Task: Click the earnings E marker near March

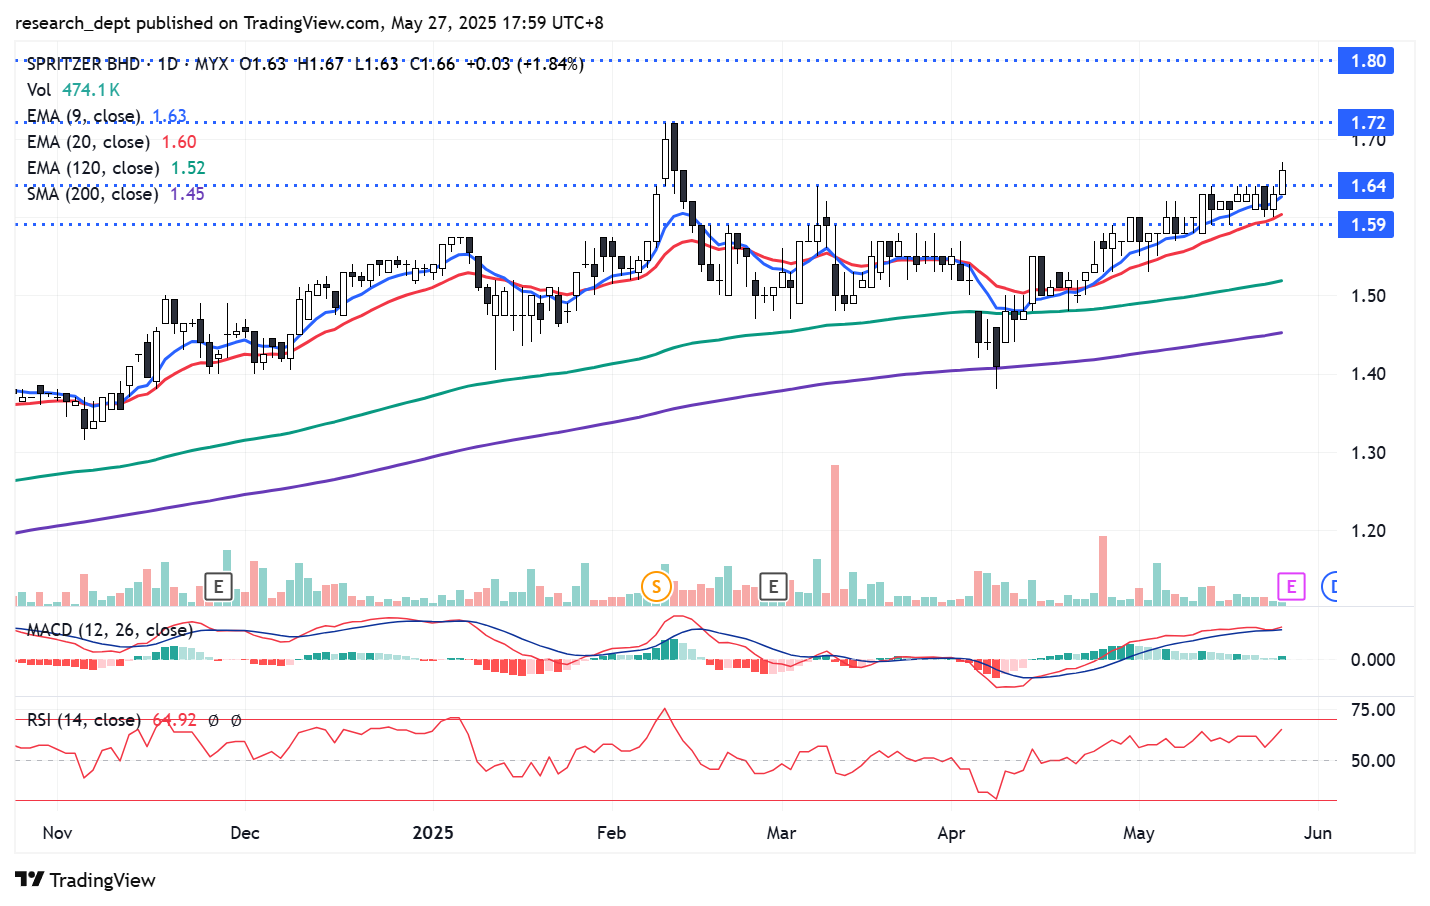Action: (773, 587)
